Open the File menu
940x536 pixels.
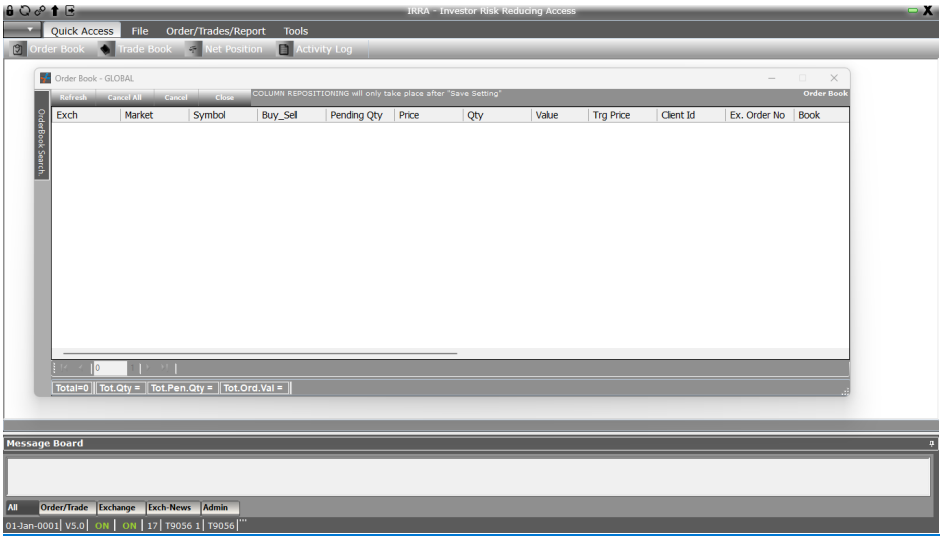pyautogui.click(x=140, y=31)
